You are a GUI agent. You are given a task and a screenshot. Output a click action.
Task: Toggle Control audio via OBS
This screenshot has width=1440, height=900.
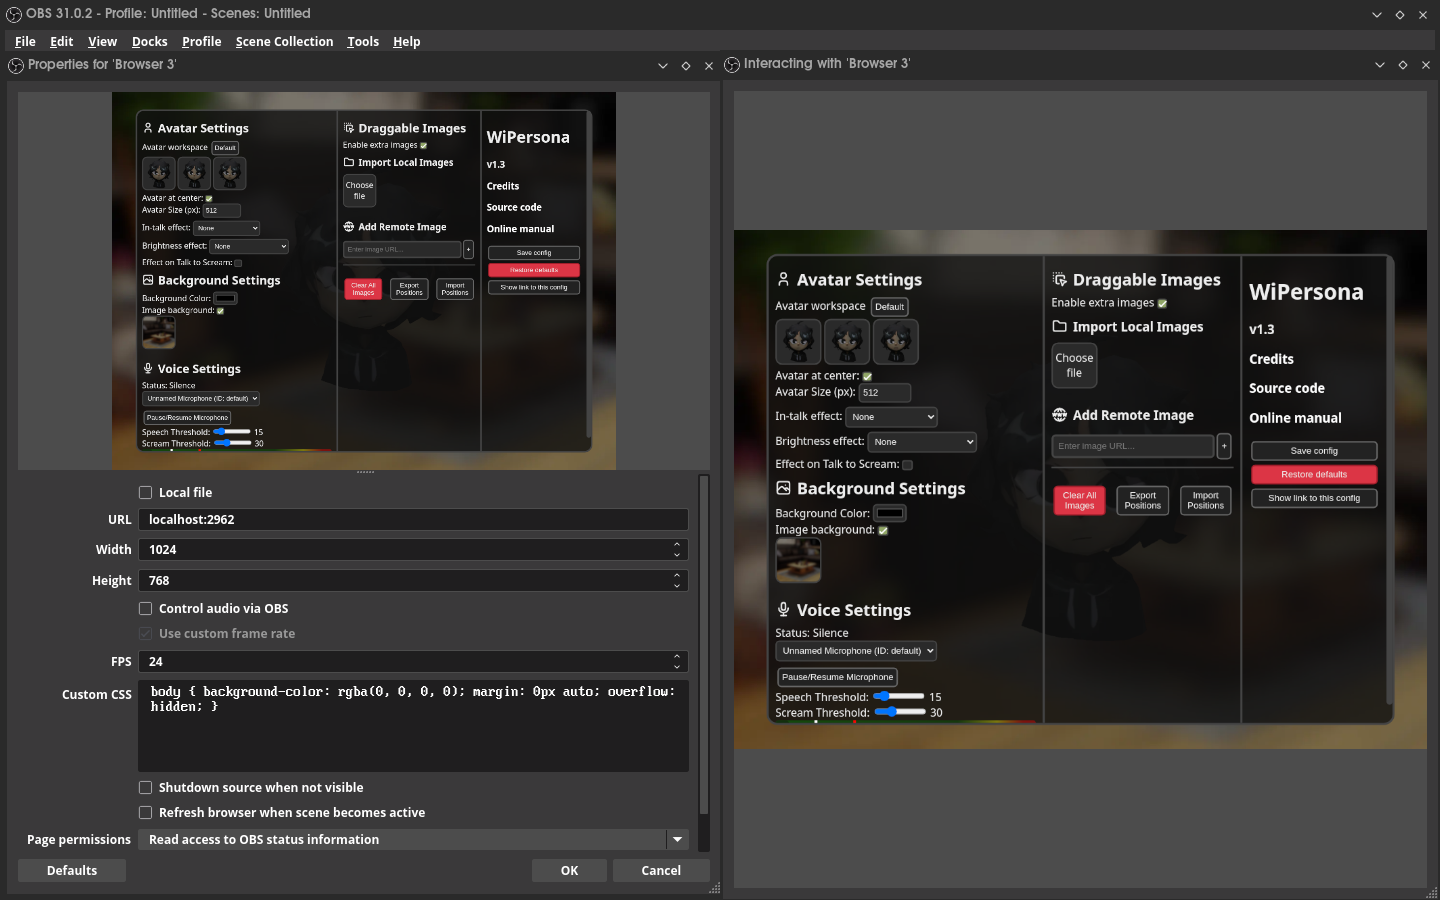click(145, 608)
